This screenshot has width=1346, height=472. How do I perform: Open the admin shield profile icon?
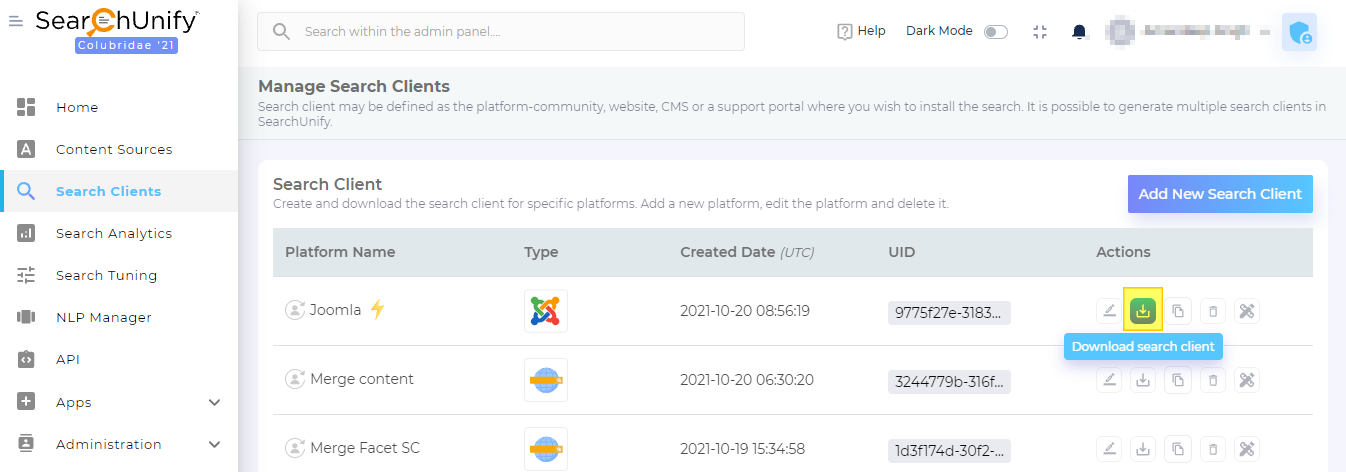[x=1299, y=32]
